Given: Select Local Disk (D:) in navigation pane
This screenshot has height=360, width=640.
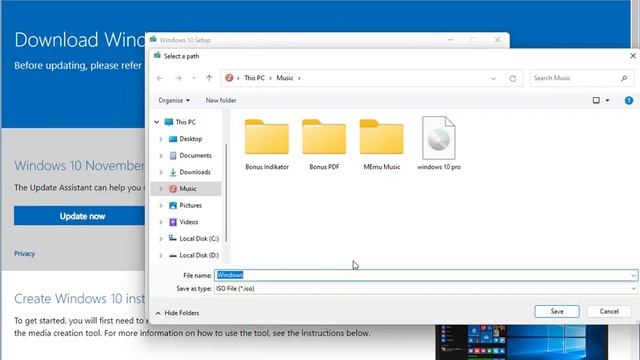Looking at the screenshot, I should (199, 256).
